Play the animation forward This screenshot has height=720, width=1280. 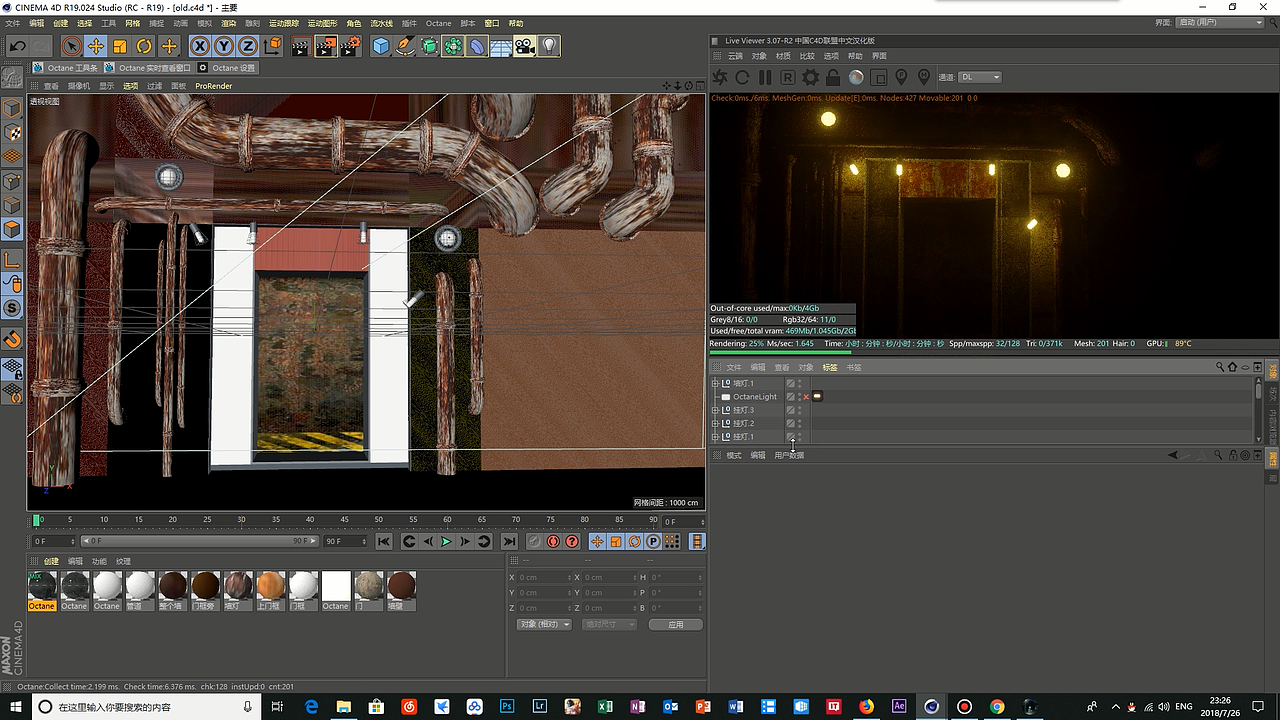(447, 541)
